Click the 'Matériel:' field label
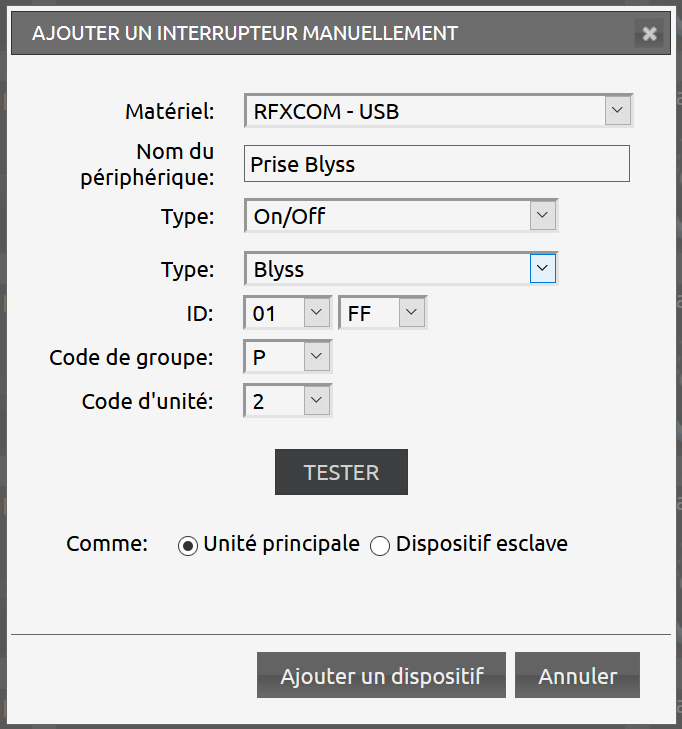Screen dimensions: 682x729 [x=169, y=111]
